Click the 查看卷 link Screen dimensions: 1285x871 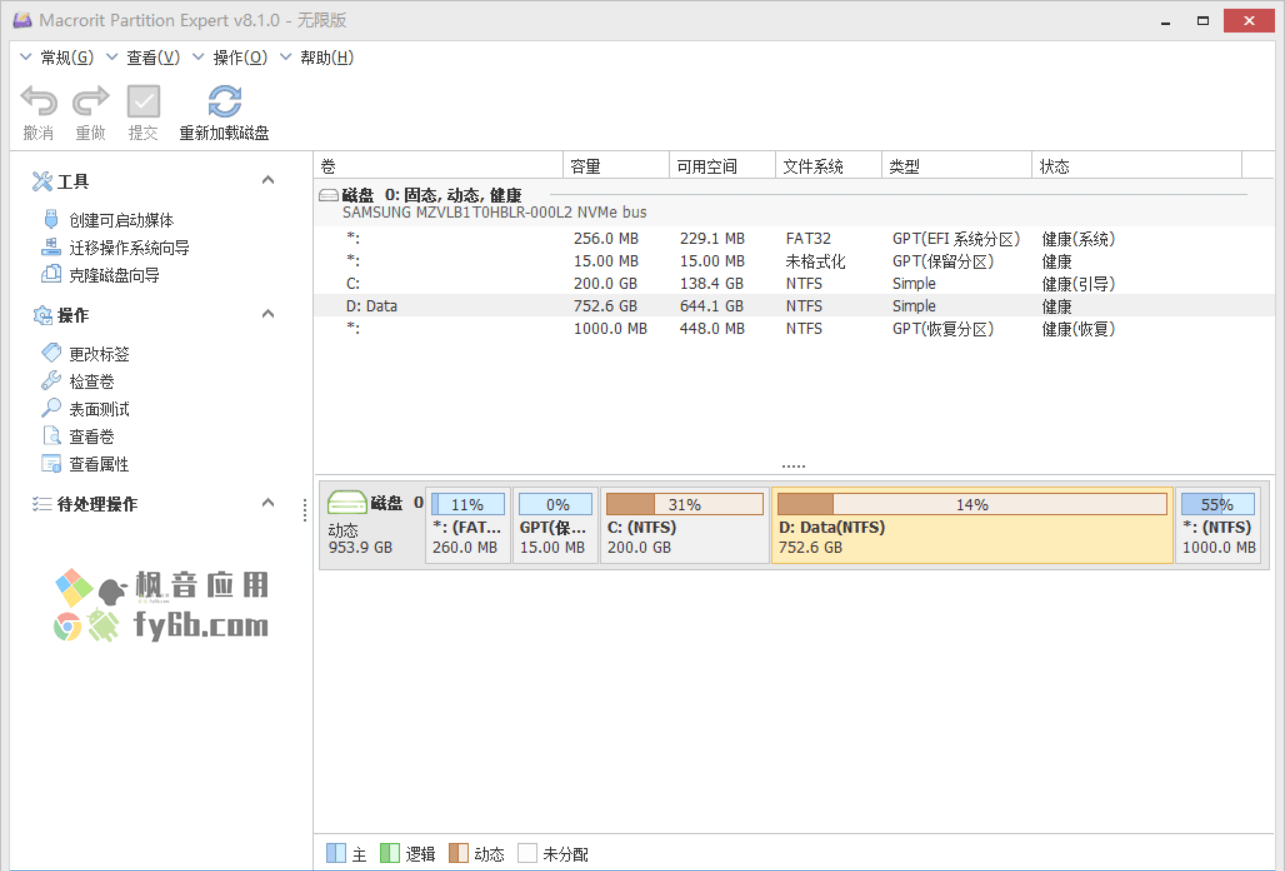[x=91, y=437]
